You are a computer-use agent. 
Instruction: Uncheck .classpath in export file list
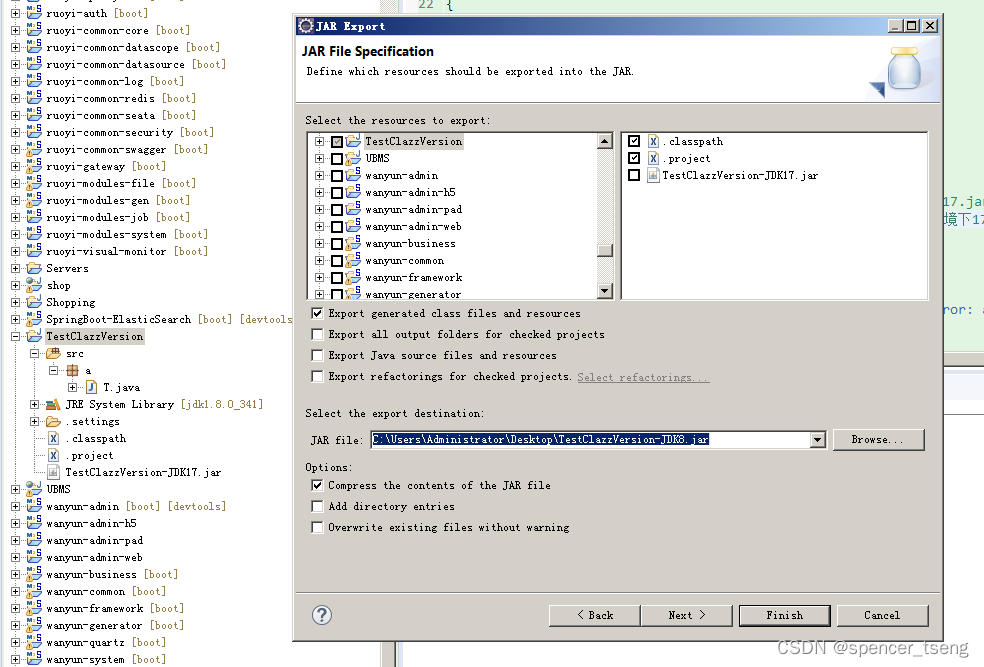coord(634,141)
